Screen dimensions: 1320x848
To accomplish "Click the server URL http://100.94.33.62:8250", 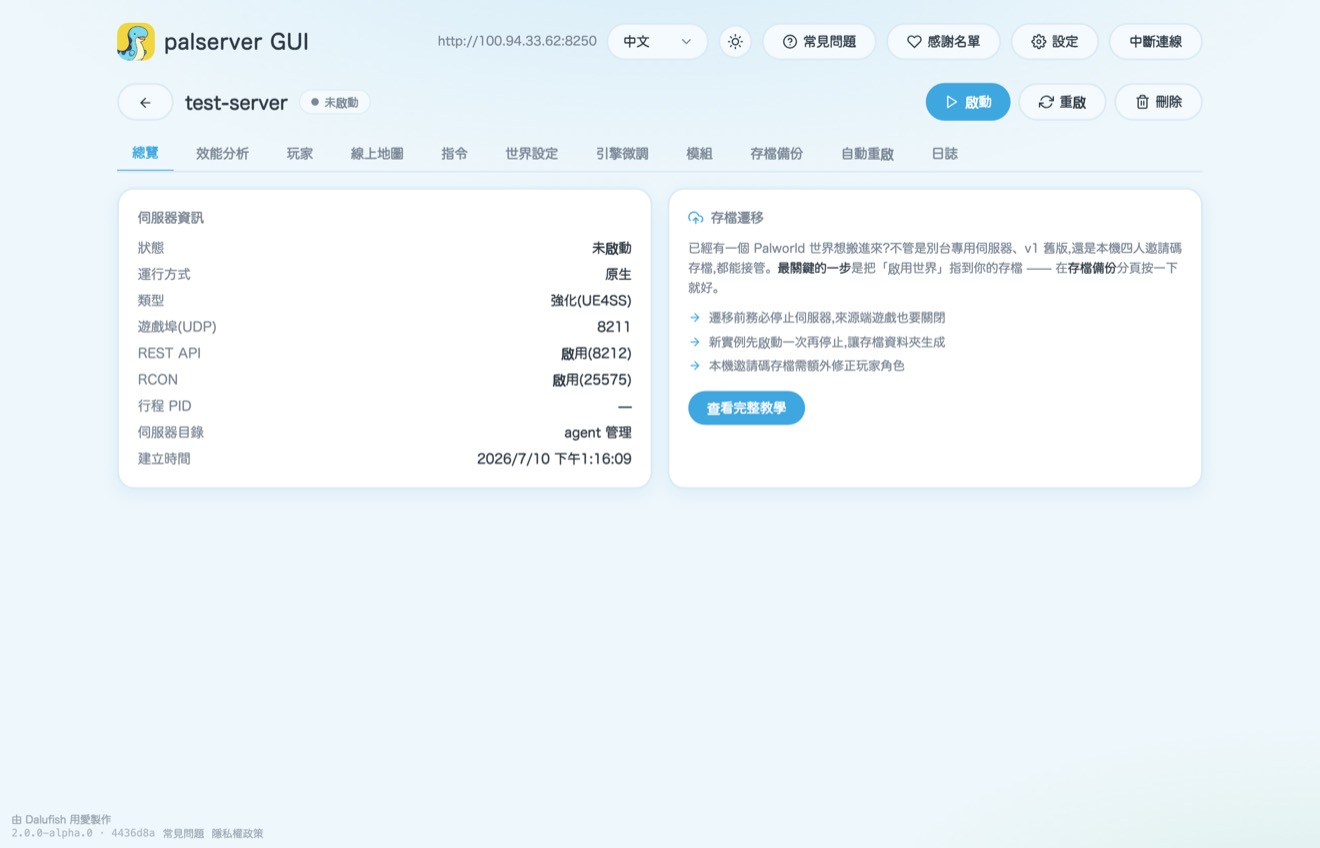I will [x=517, y=42].
